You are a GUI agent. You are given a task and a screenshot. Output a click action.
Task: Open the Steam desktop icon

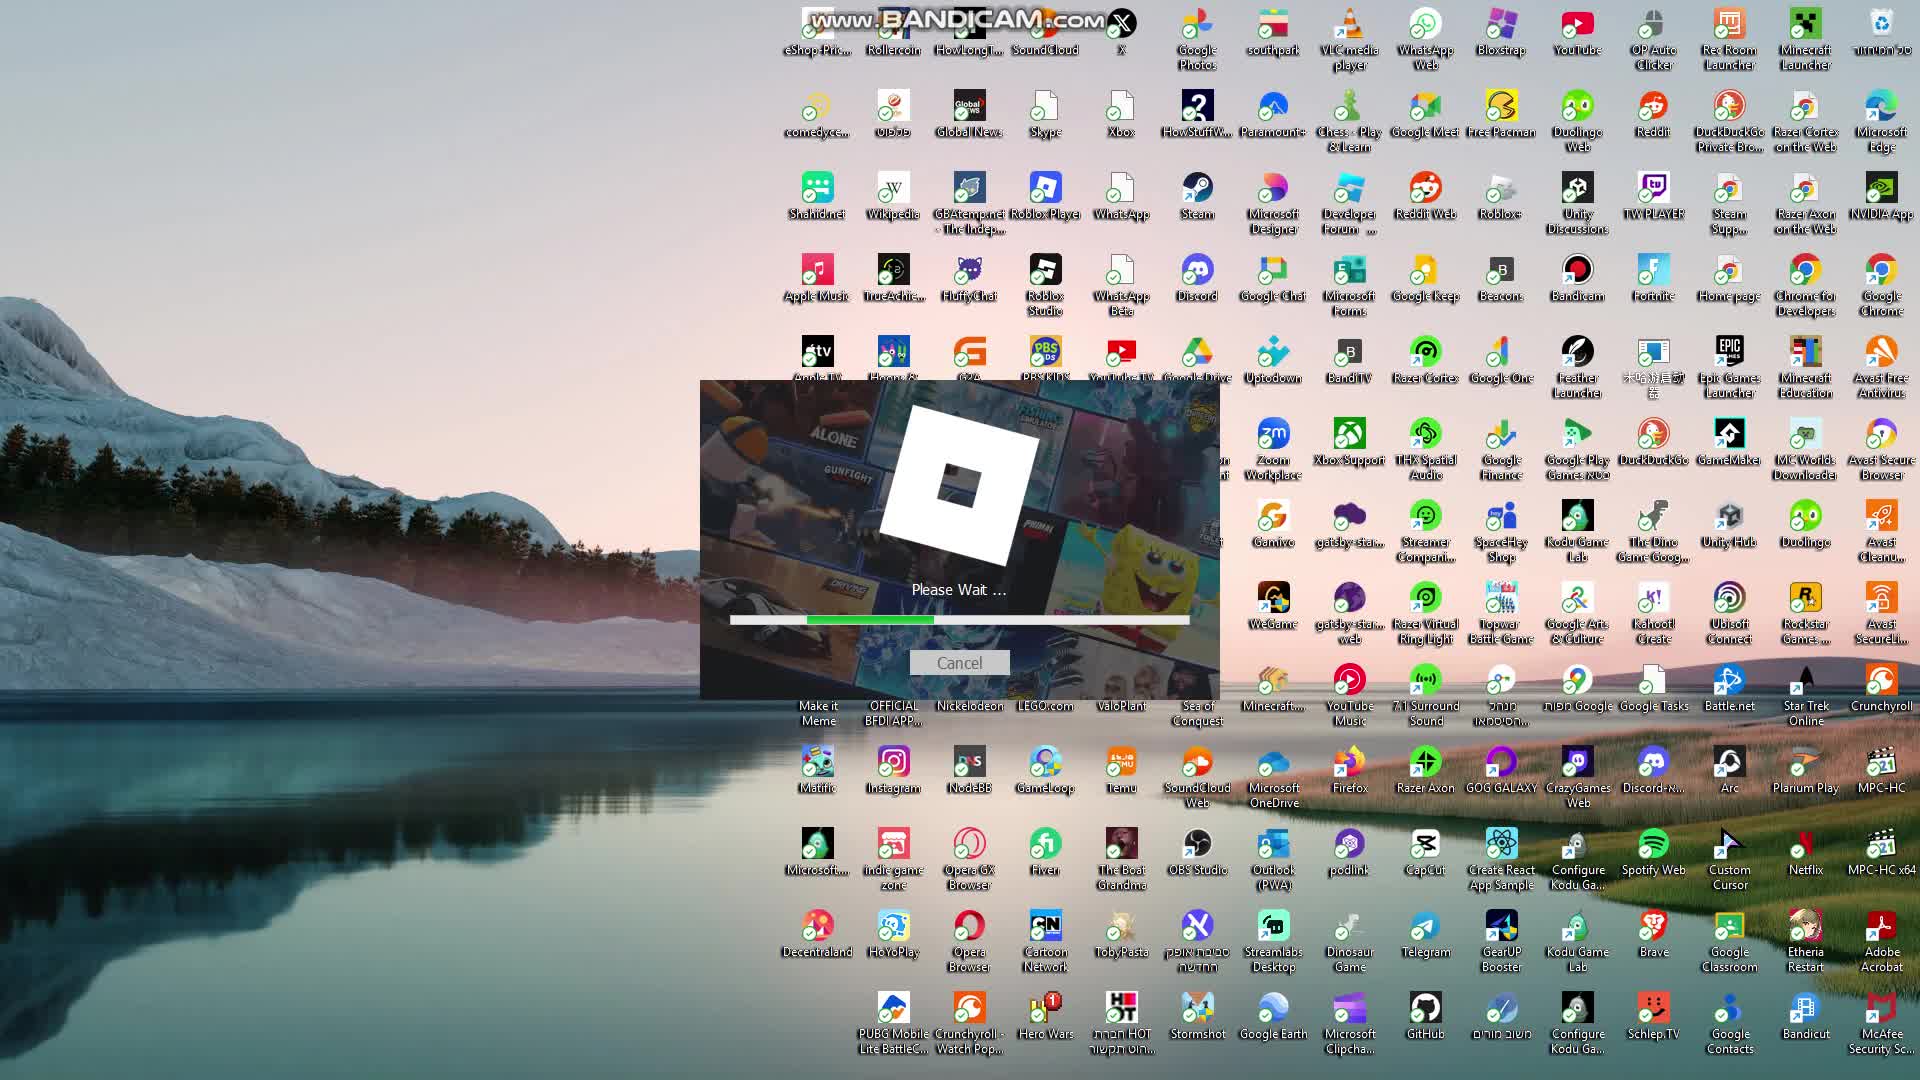point(1197,189)
